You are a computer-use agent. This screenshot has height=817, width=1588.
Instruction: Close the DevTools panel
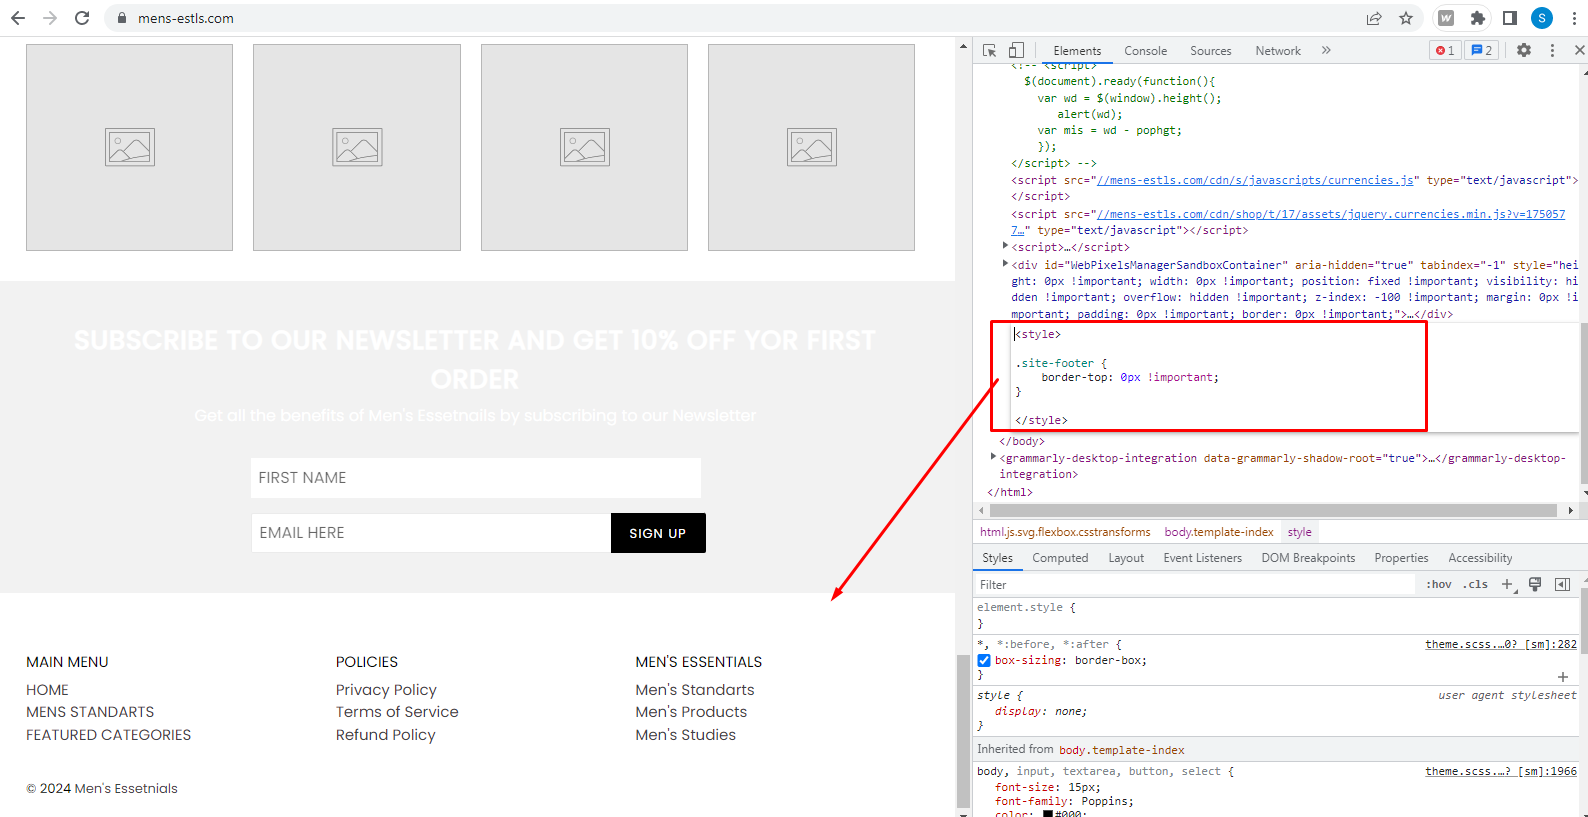coord(1579,50)
